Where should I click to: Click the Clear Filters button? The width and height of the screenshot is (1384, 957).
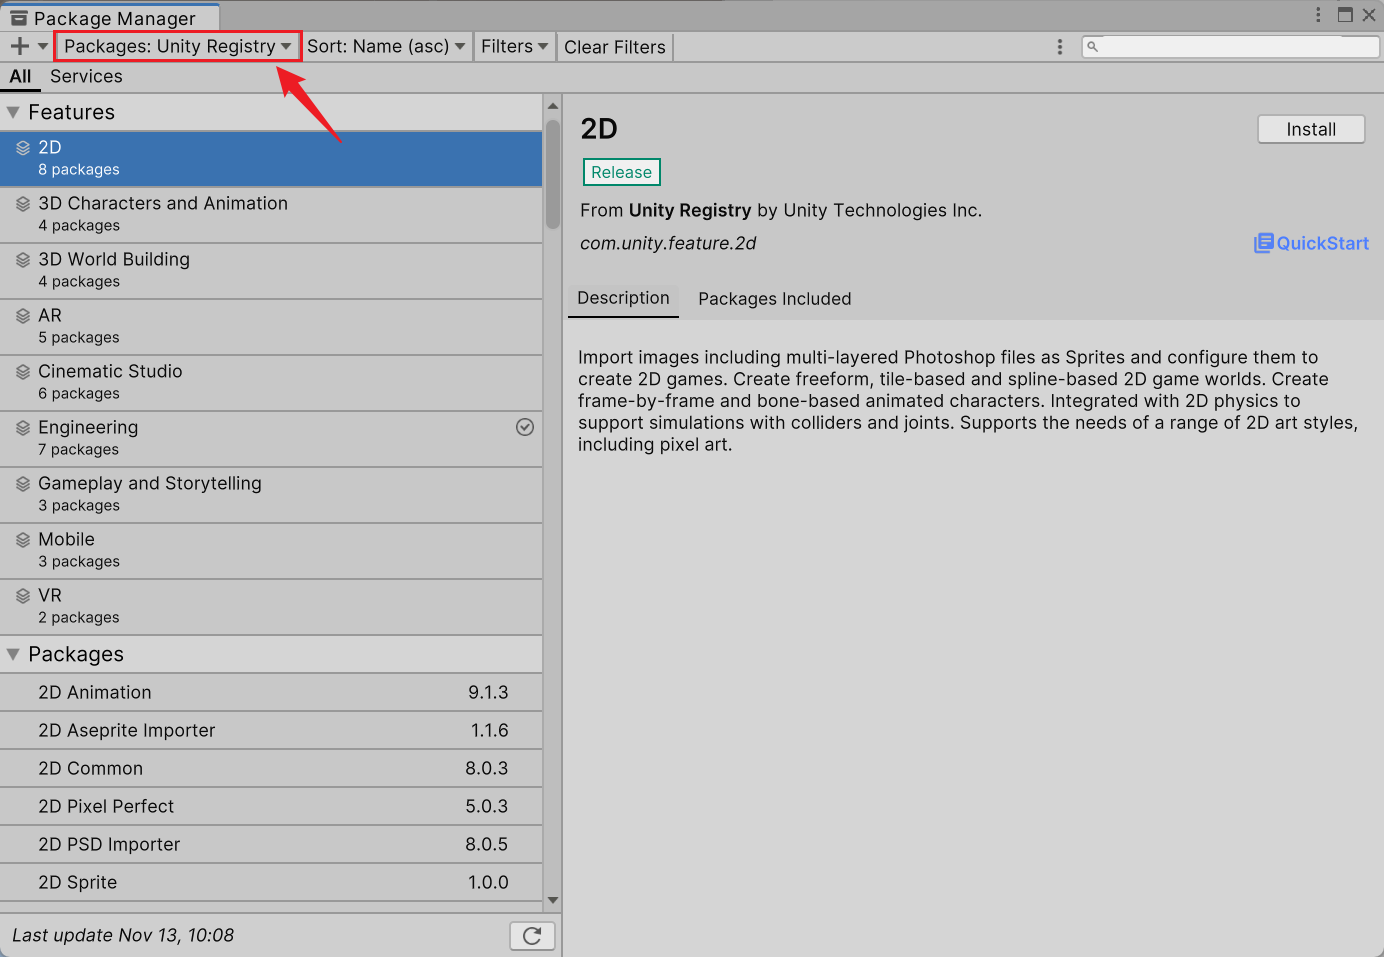[615, 47]
